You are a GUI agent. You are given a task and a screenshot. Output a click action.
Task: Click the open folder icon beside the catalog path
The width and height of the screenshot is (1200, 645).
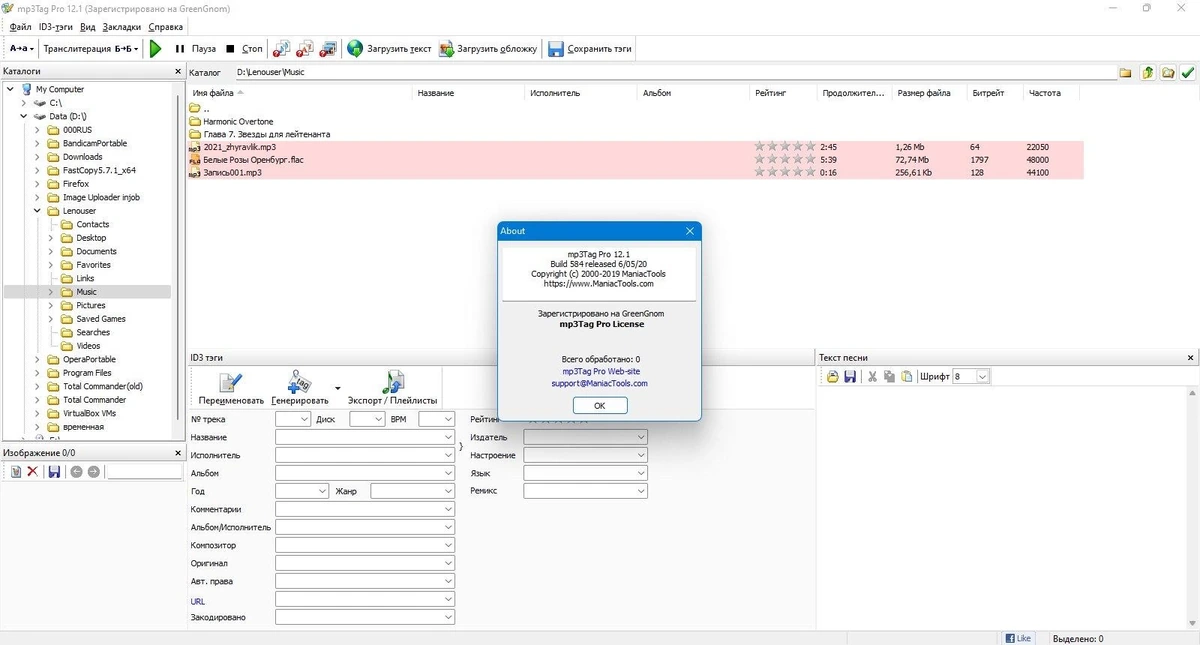pyautogui.click(x=1167, y=72)
